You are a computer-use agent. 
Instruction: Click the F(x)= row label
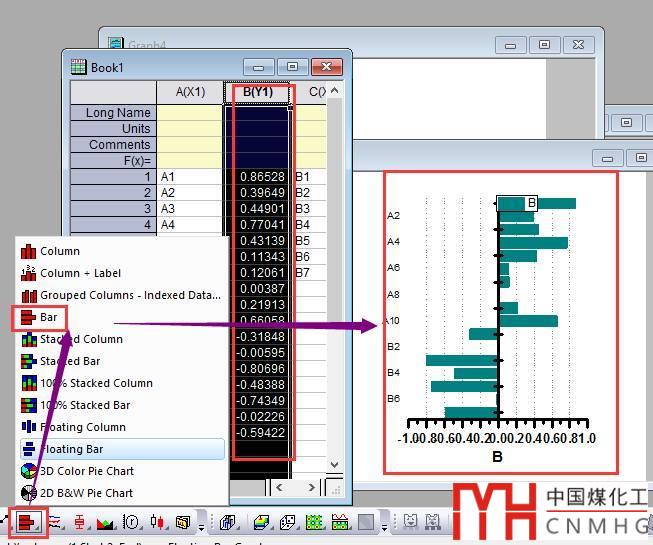(x=113, y=161)
